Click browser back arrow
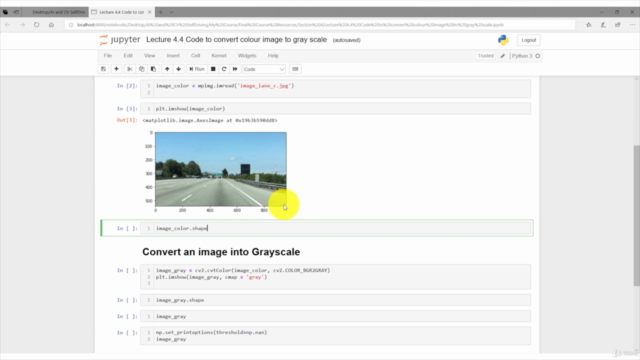Viewport: 640px width, 360px height. pos(7,25)
